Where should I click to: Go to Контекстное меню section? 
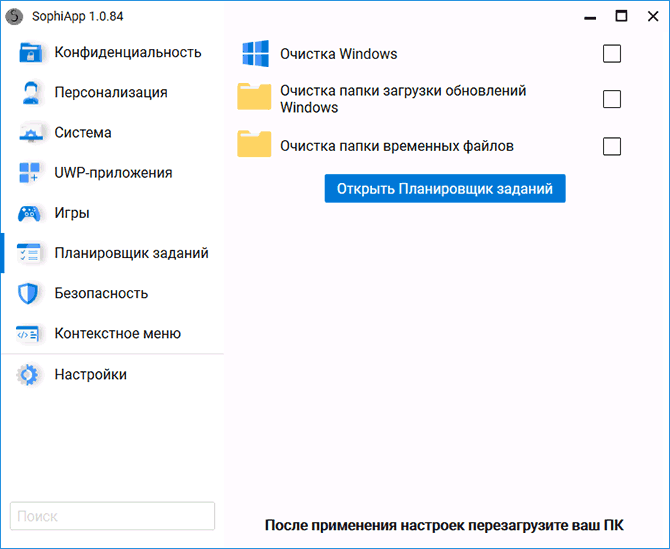point(113,334)
